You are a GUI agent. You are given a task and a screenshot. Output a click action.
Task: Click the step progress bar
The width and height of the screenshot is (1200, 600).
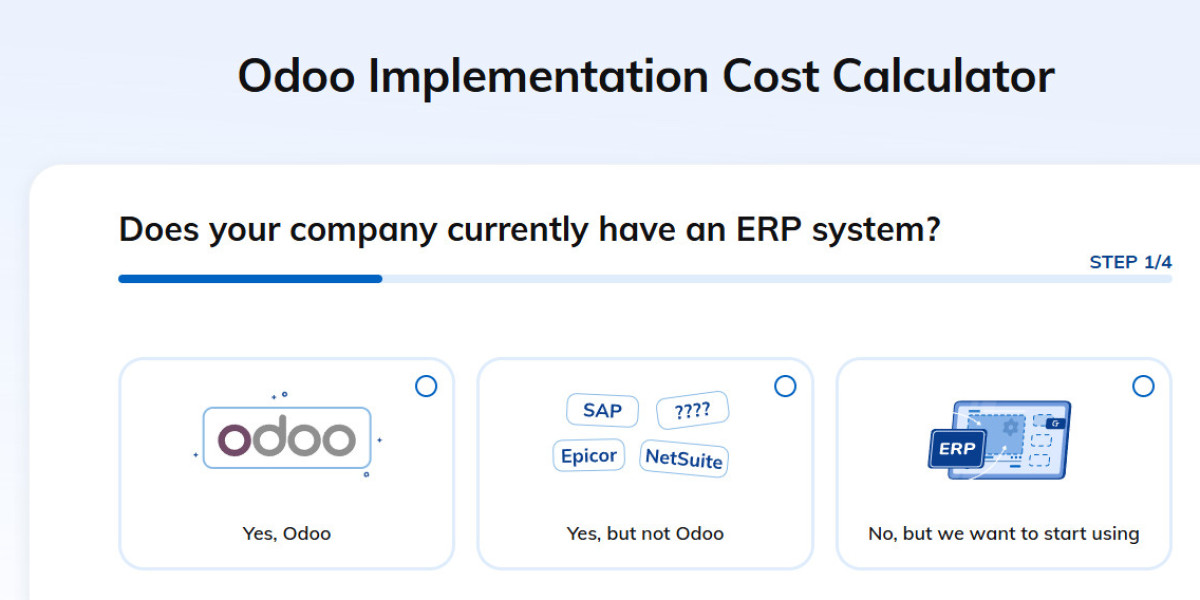(645, 279)
